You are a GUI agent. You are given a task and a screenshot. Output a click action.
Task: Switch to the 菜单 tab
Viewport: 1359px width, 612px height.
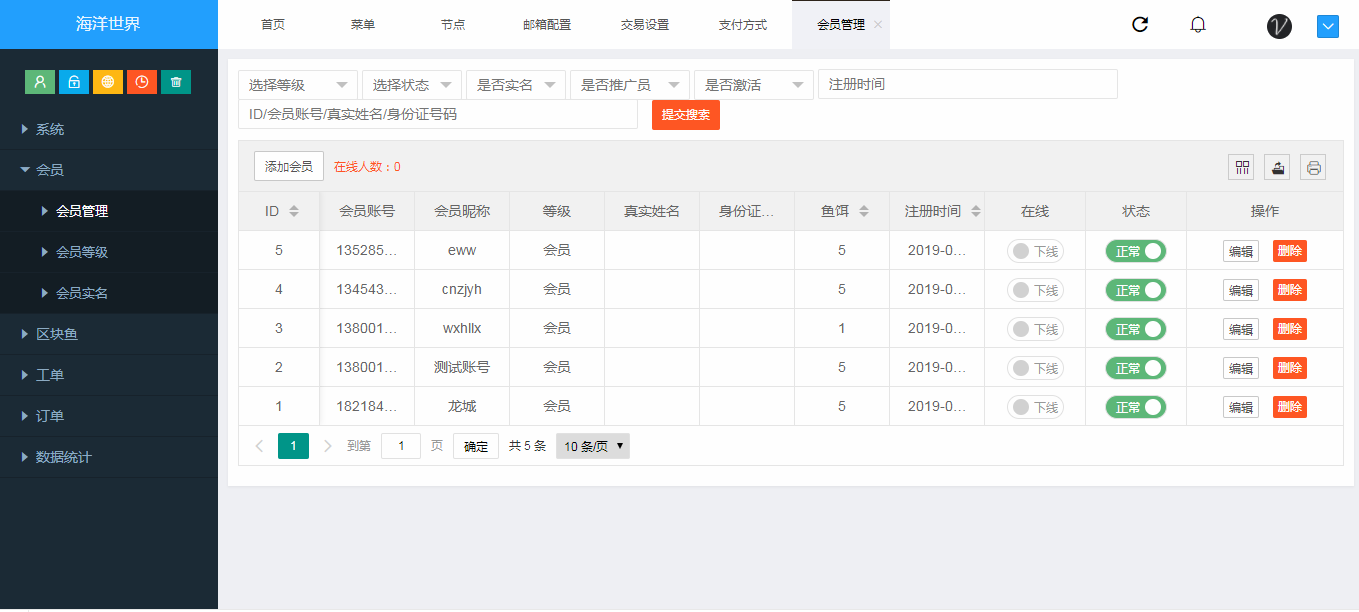363,25
